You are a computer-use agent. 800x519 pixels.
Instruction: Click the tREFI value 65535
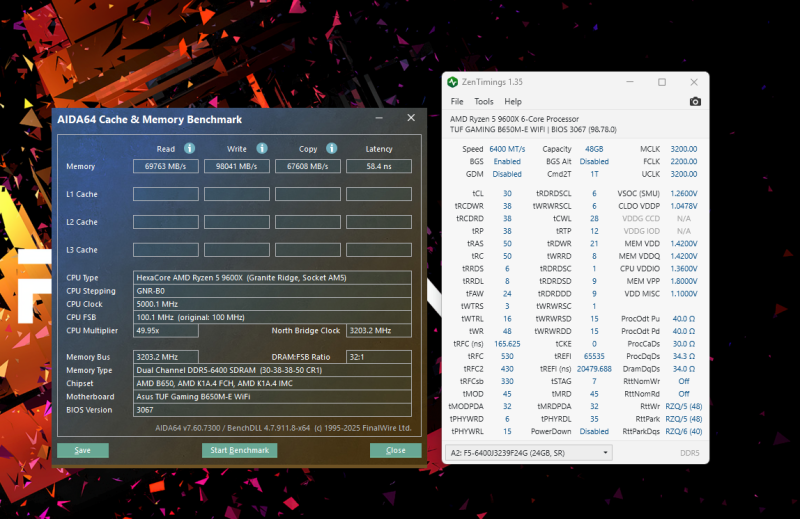[594, 356]
